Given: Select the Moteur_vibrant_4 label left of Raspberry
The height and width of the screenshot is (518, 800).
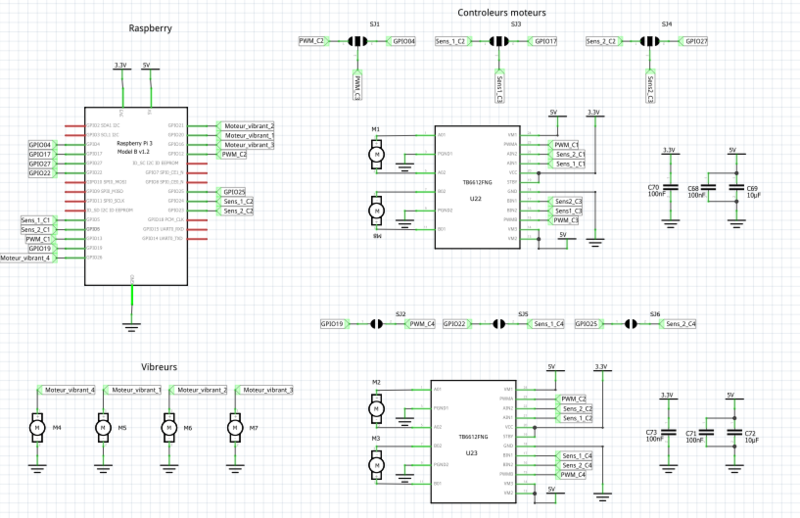Looking at the screenshot, I should (27, 258).
